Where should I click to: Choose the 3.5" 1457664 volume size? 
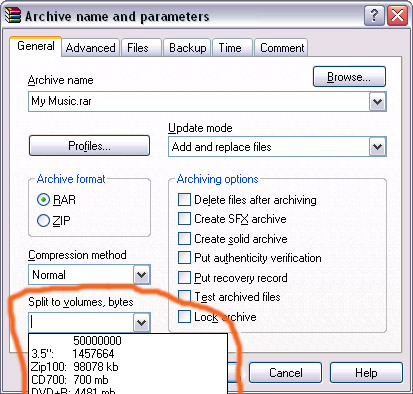click(x=128, y=354)
